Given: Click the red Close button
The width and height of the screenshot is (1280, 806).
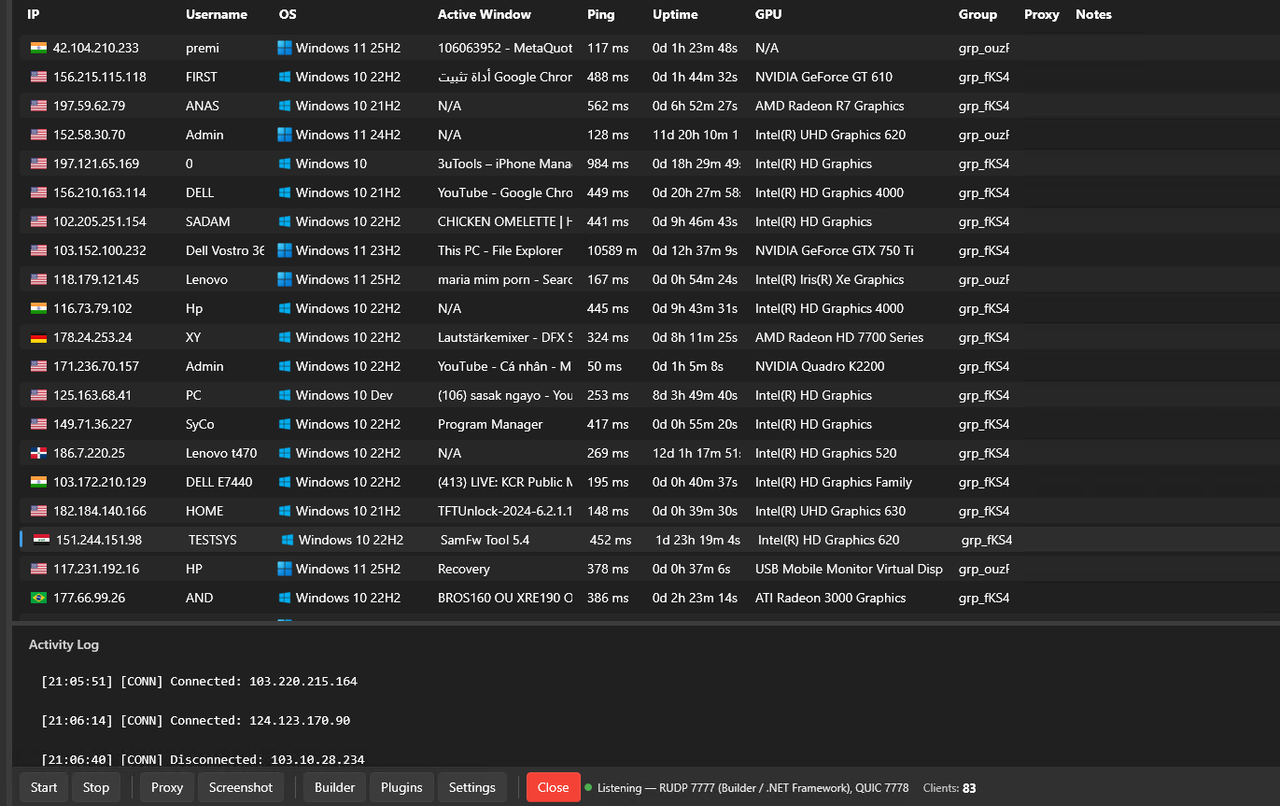Looking at the screenshot, I should click(553, 787).
